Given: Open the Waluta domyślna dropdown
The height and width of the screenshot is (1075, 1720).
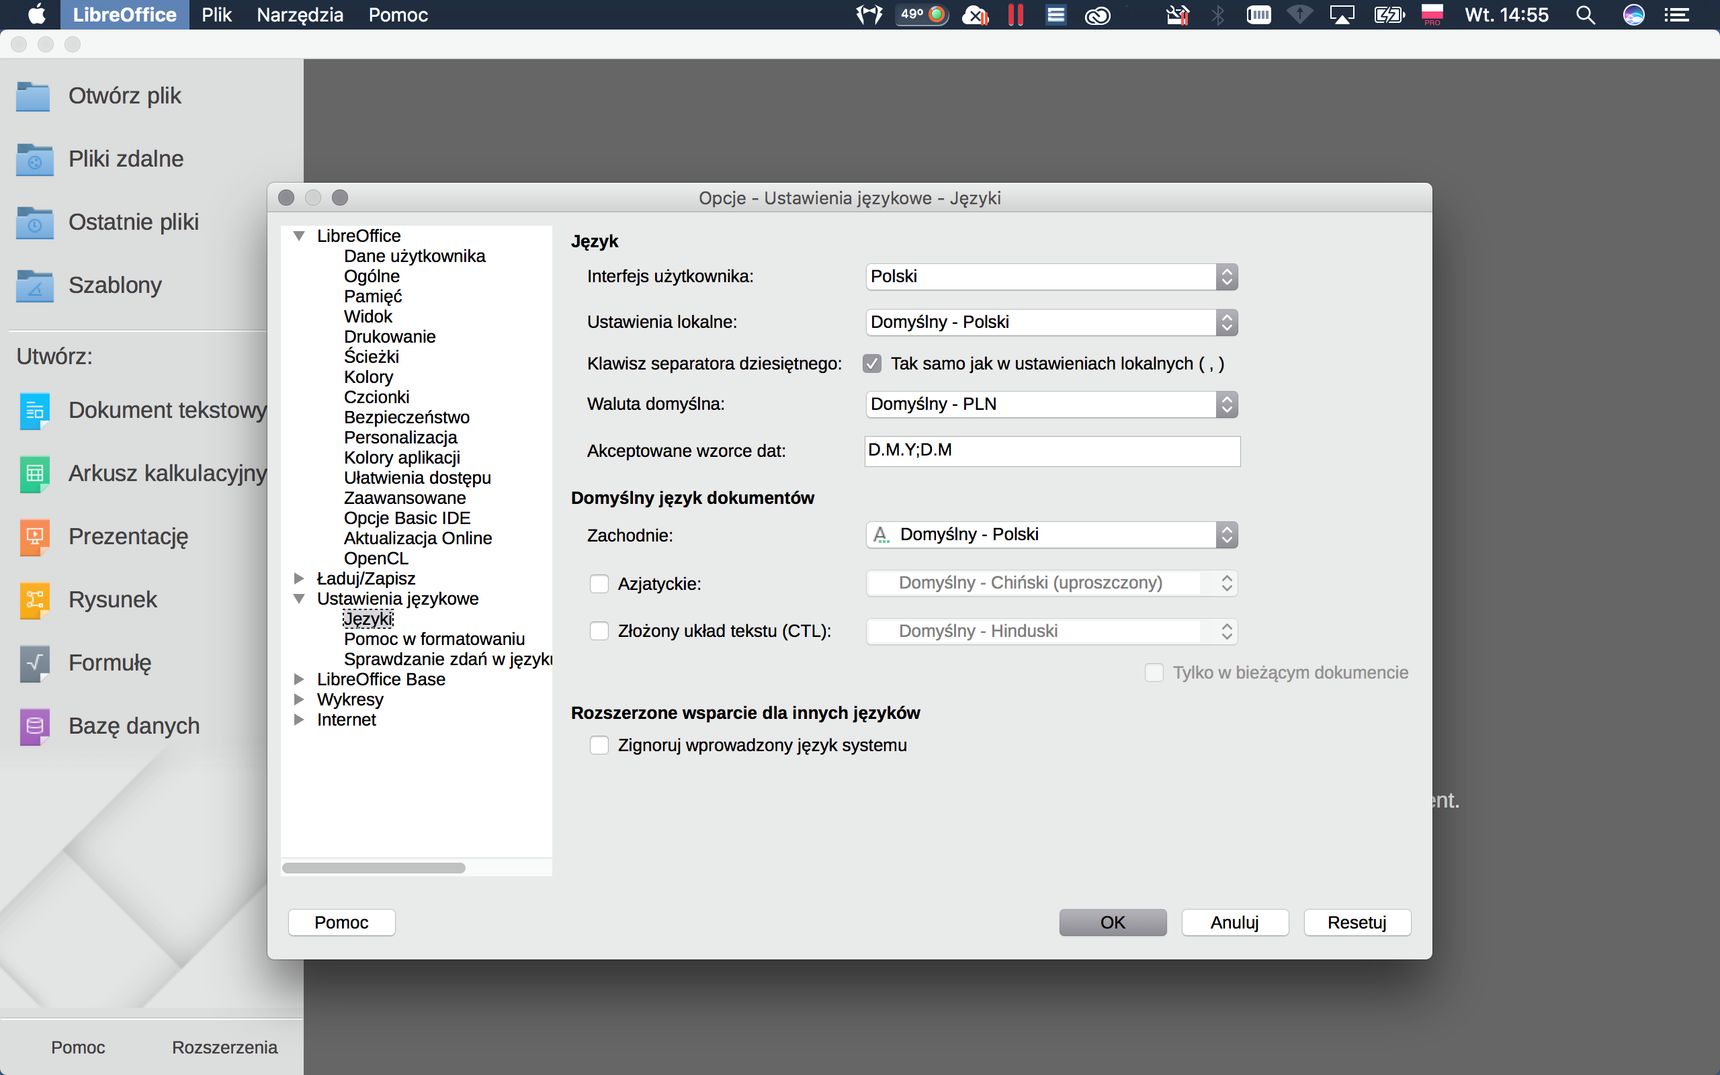Looking at the screenshot, I should point(1052,404).
